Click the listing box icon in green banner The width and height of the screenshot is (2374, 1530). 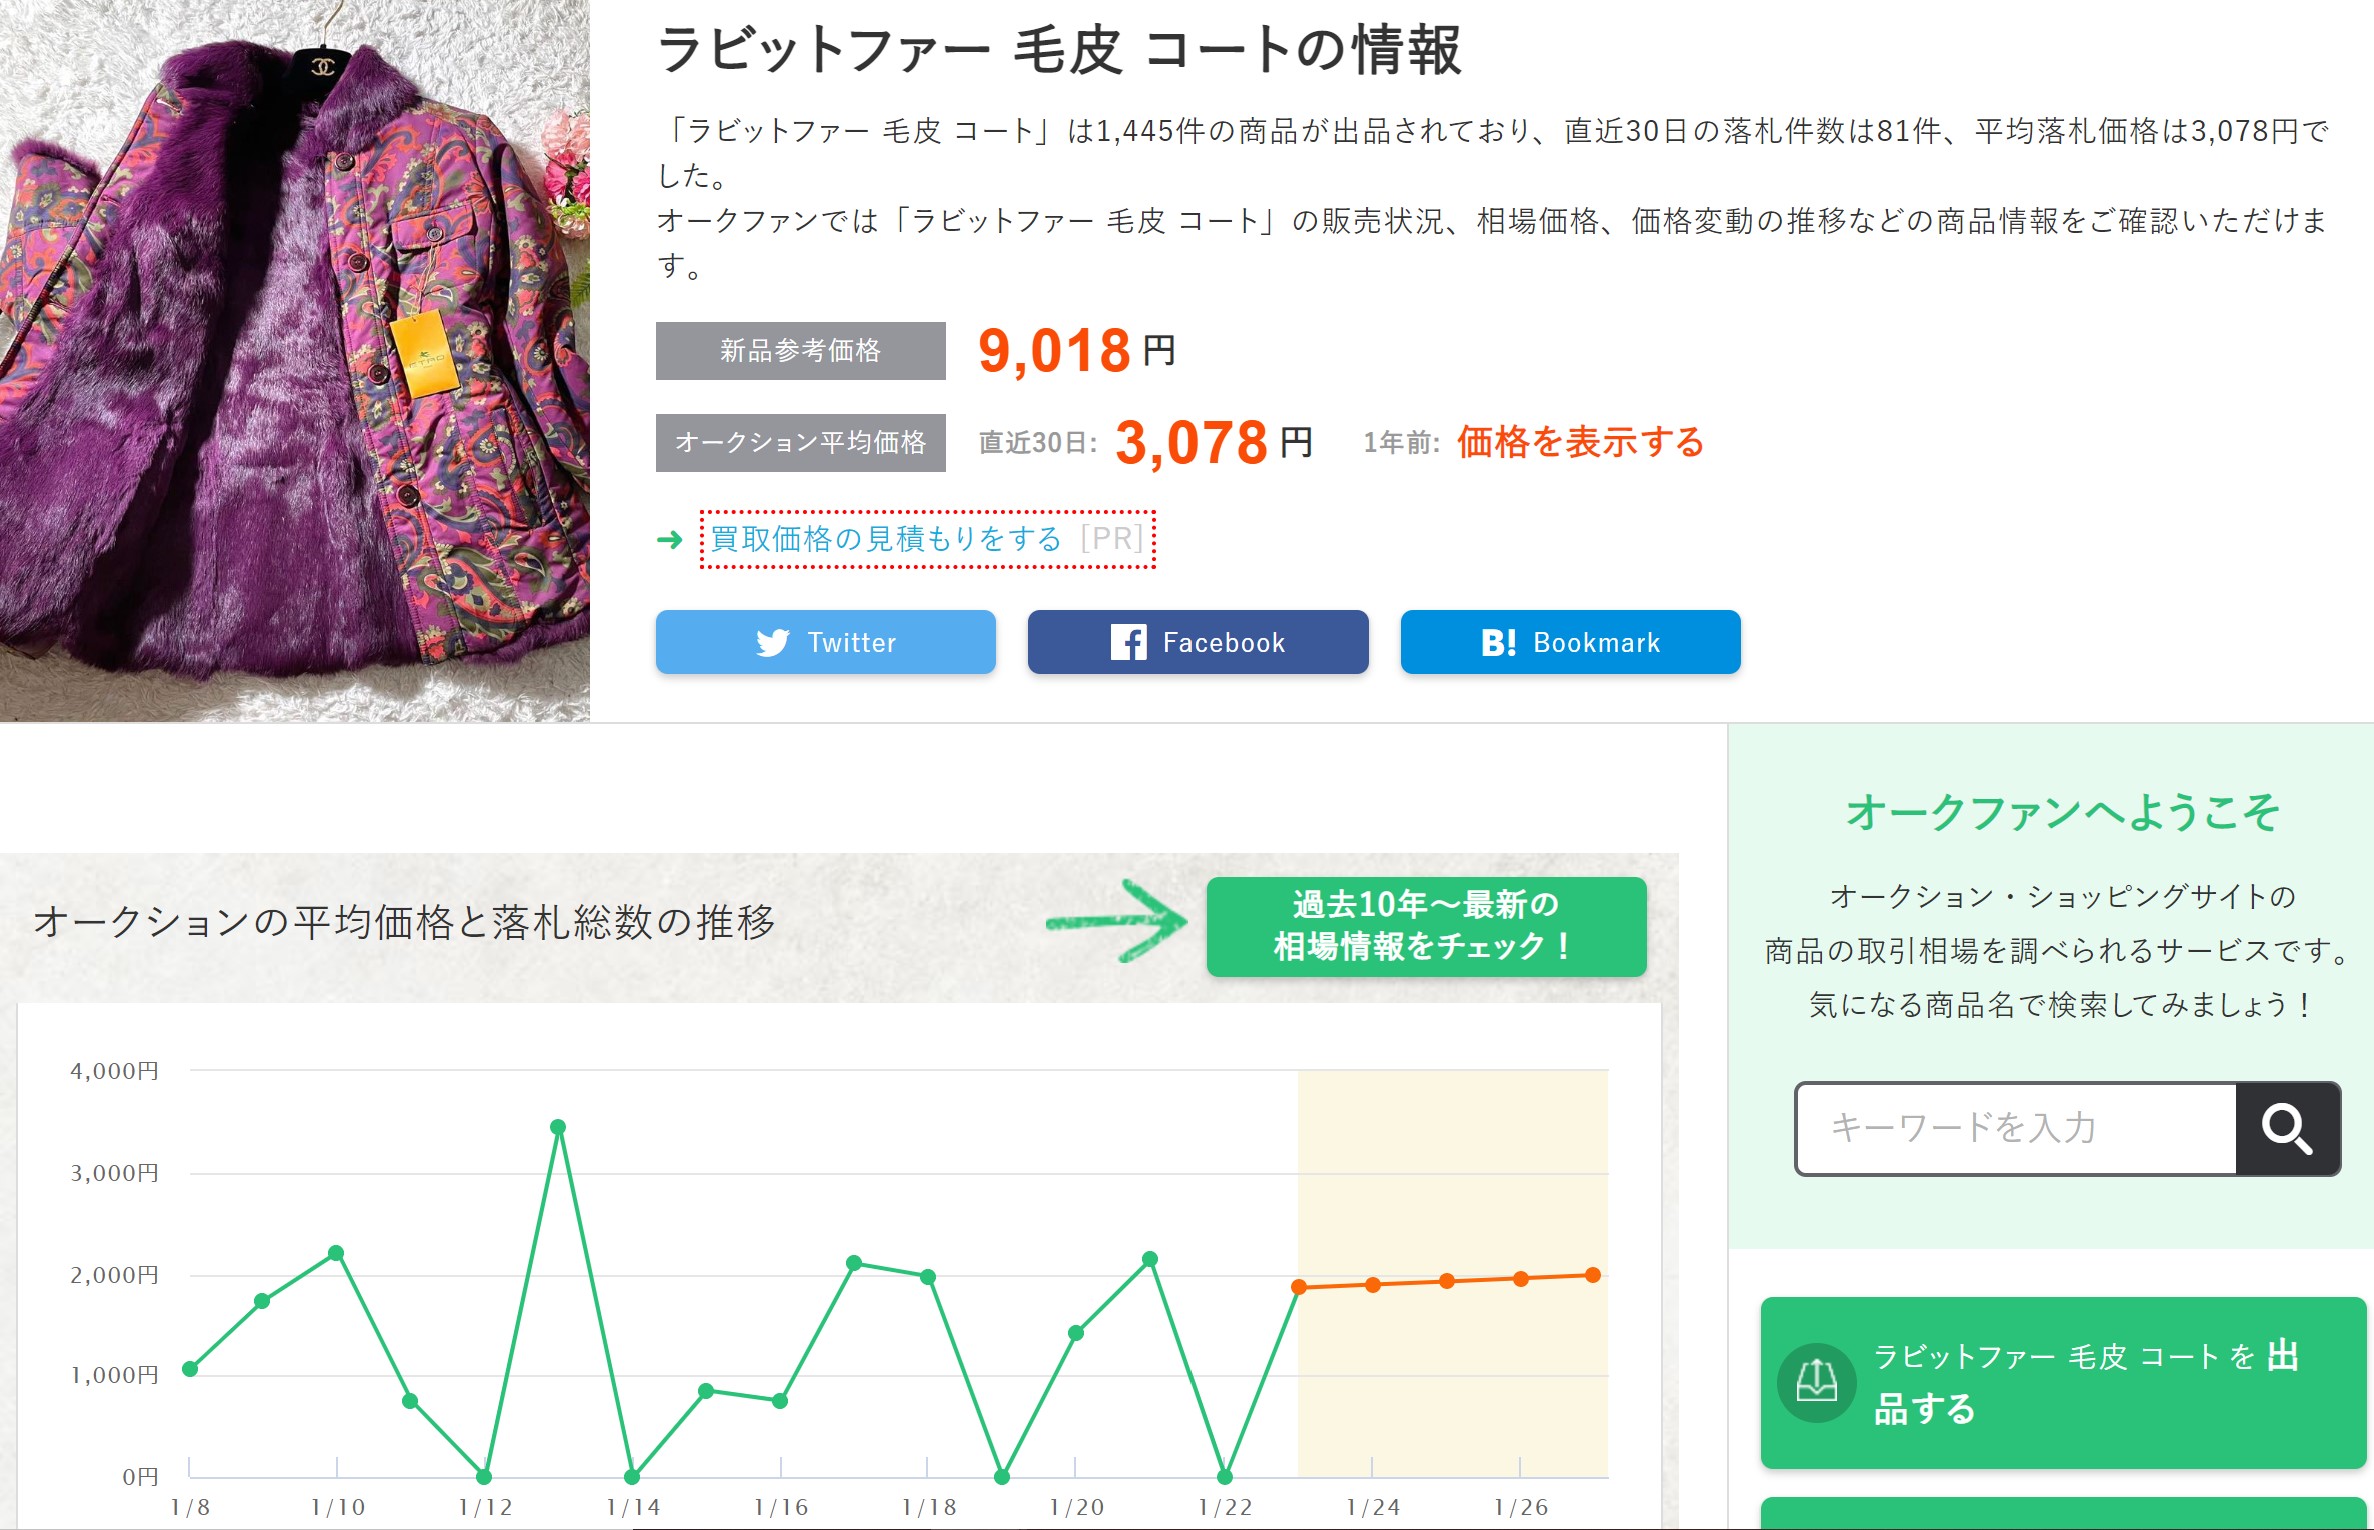(1816, 1382)
